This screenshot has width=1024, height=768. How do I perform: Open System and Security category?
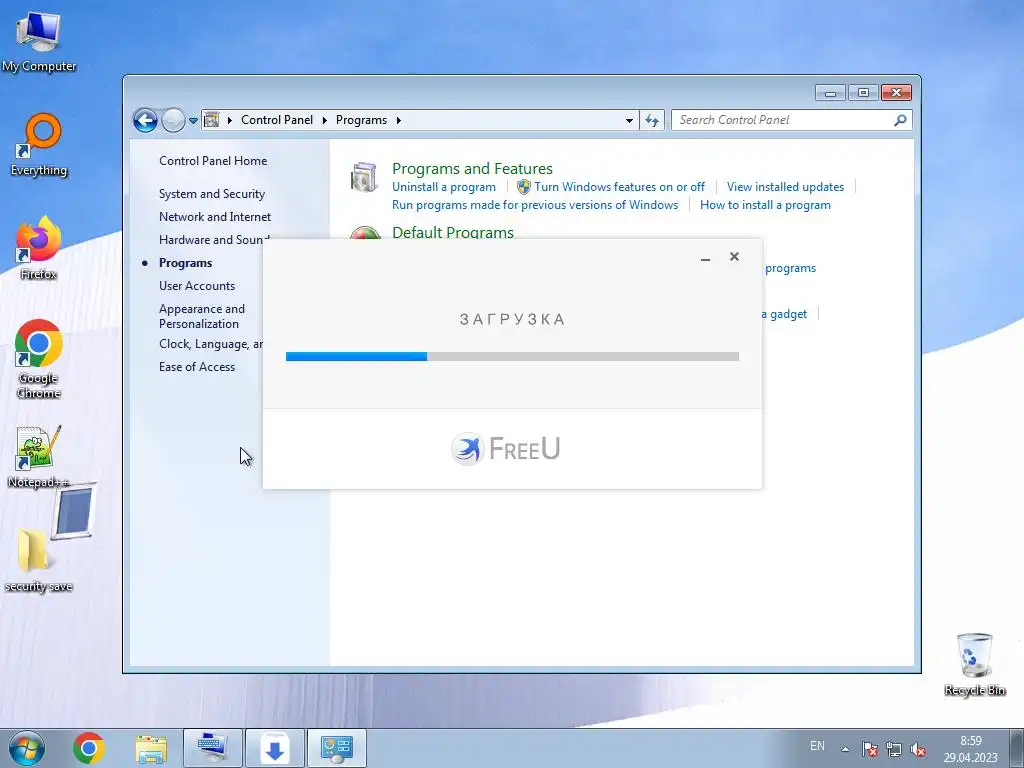tap(212, 194)
